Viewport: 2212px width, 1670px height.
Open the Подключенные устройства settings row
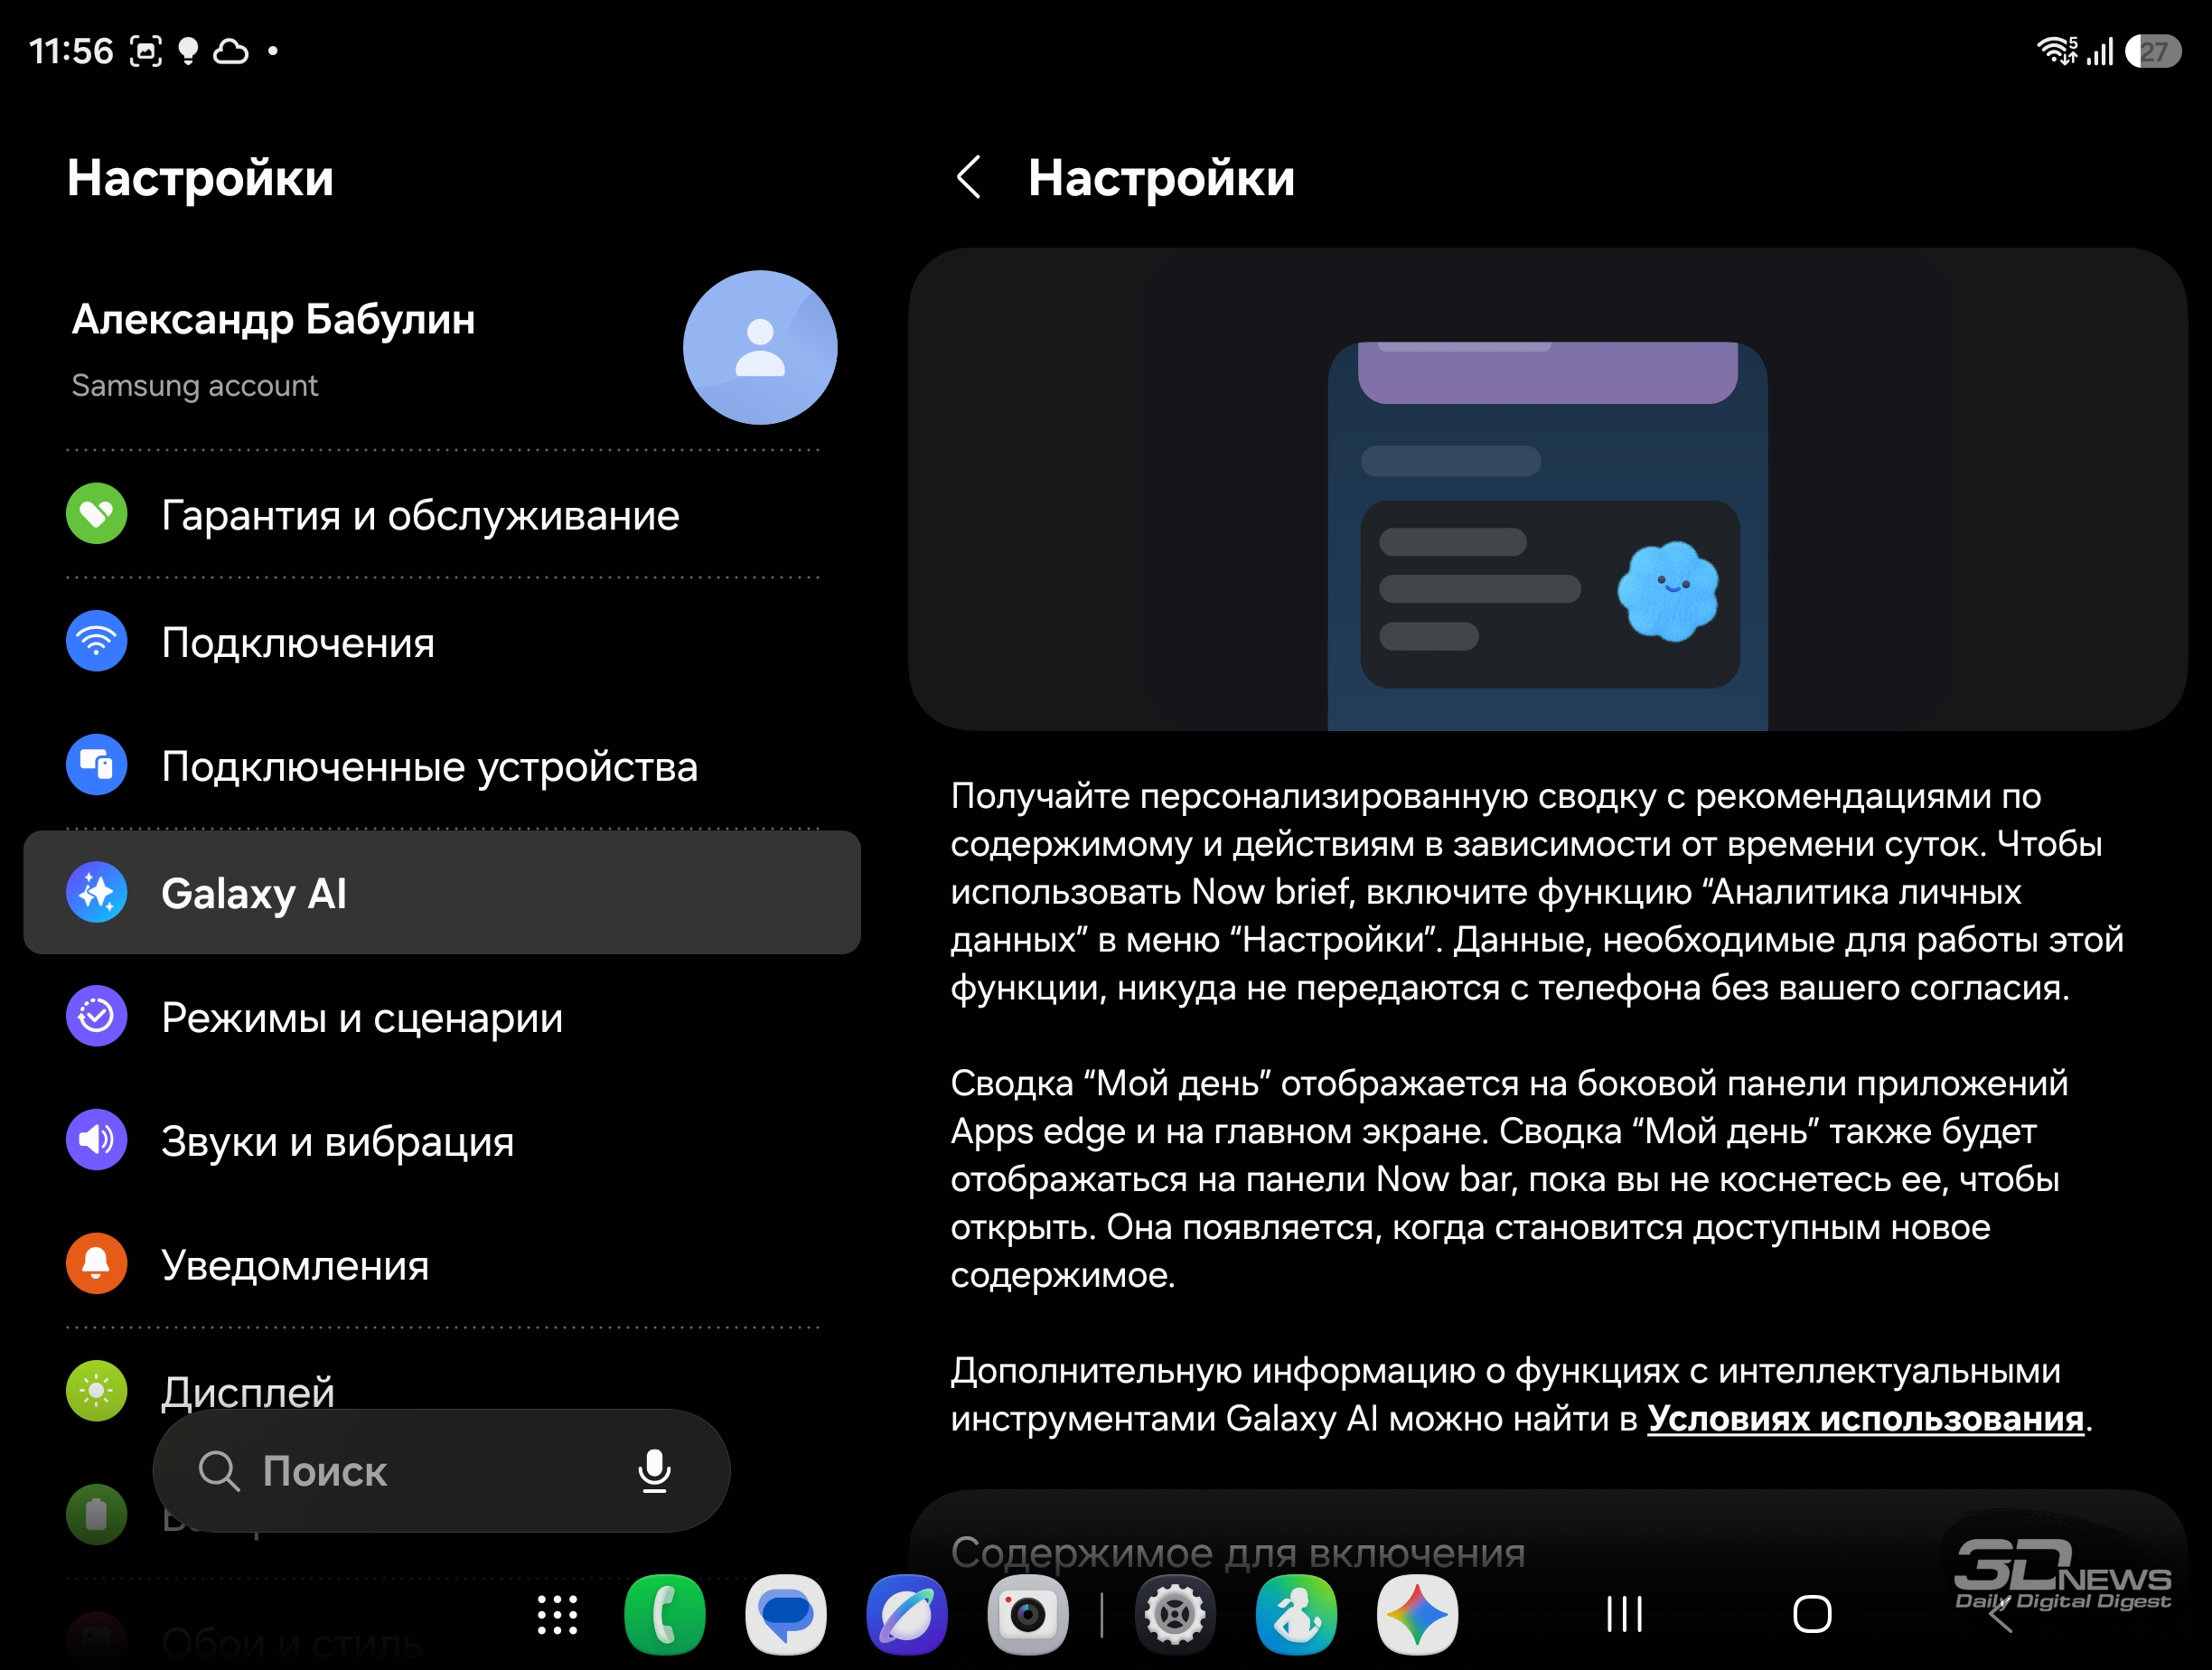[442, 766]
